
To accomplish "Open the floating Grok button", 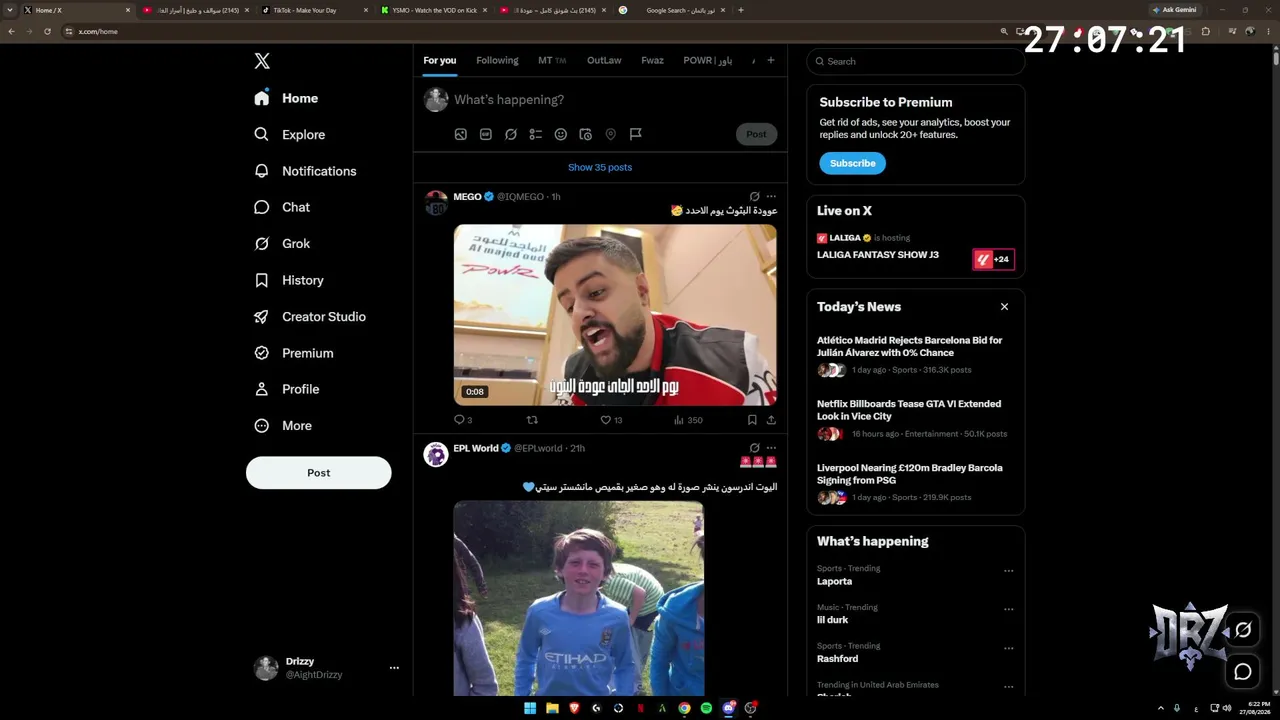I will tap(1243, 630).
